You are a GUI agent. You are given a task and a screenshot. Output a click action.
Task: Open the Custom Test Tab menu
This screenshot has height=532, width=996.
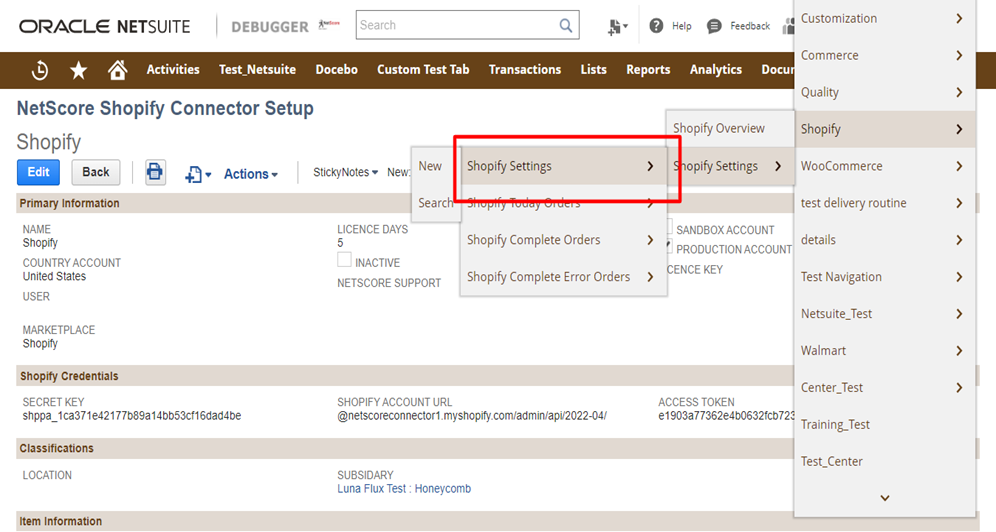point(423,70)
